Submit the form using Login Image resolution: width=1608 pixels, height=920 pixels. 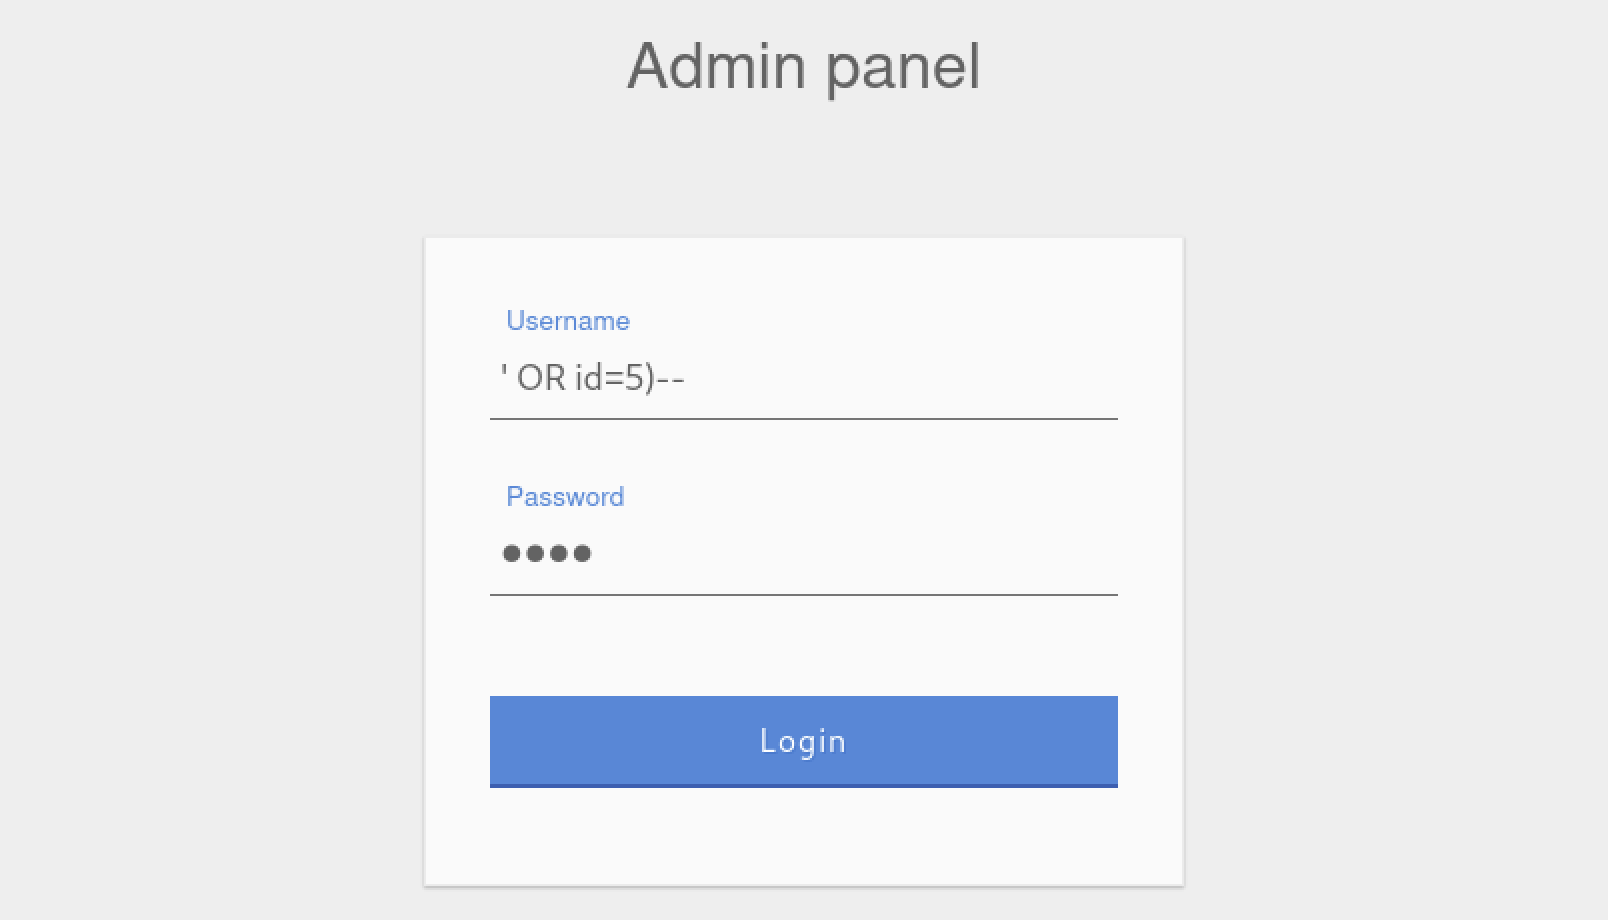pyautogui.click(x=803, y=741)
